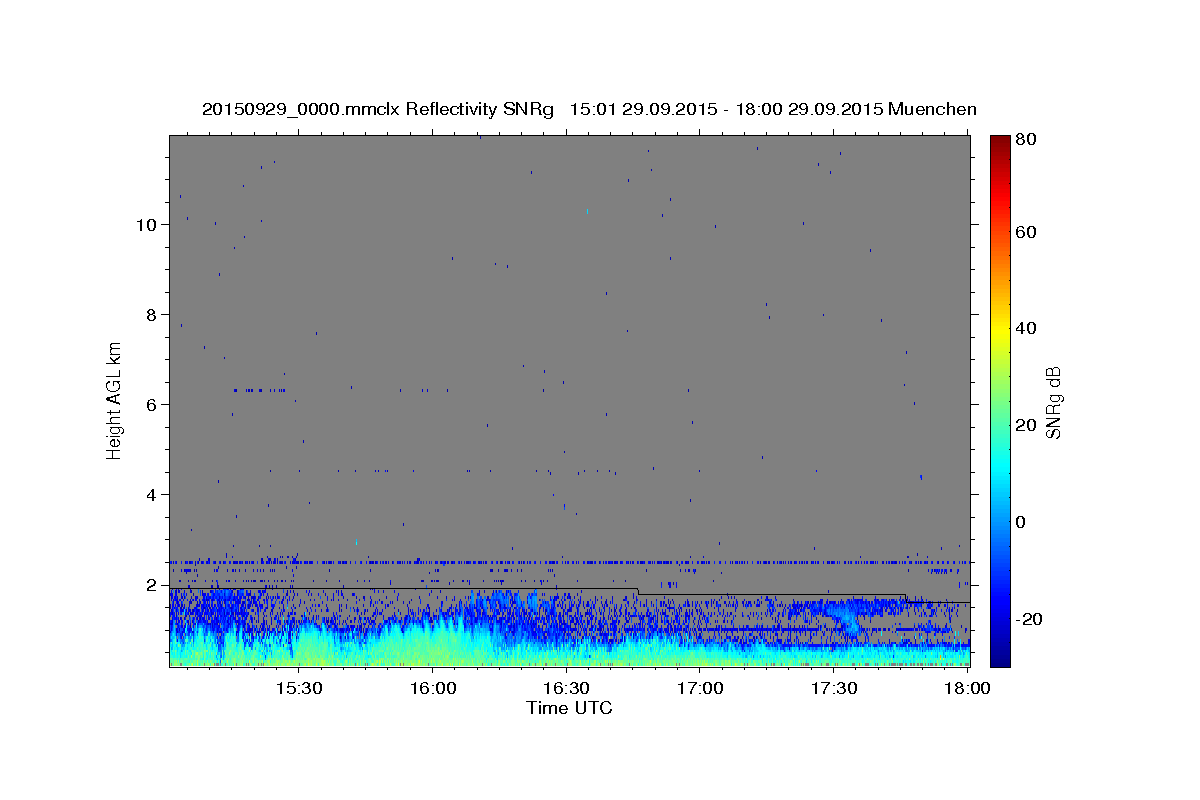1200x800 pixels.
Task: Click the colorbar value 80
Action: [1025, 140]
